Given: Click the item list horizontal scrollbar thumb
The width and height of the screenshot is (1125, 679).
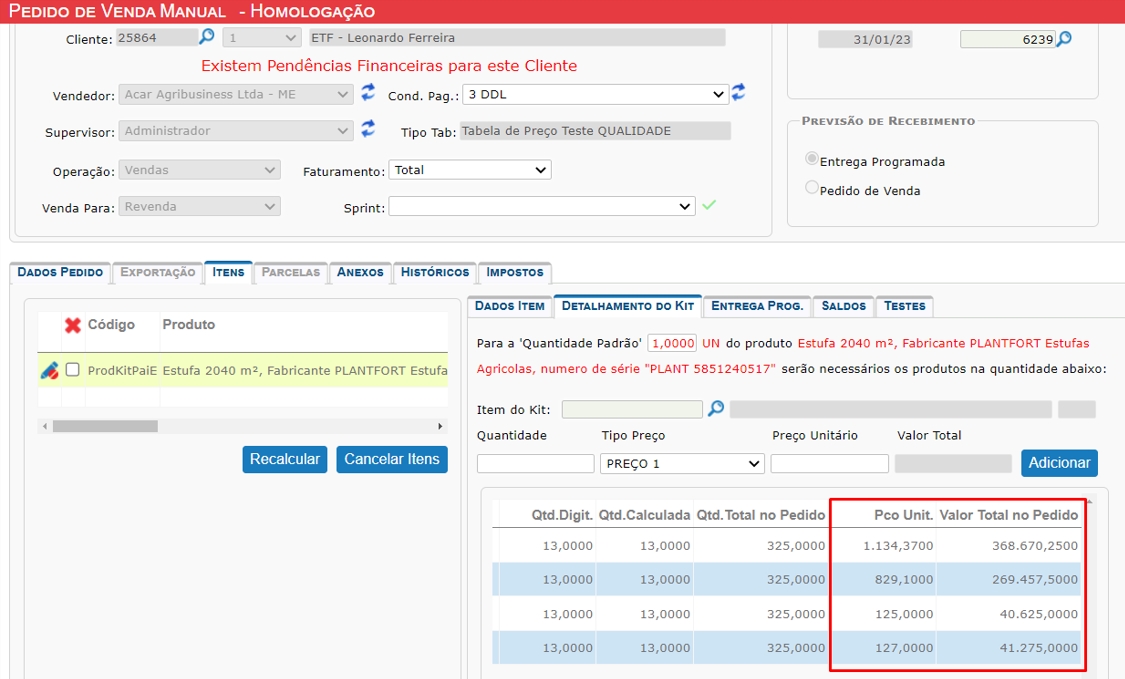Looking at the screenshot, I should pyautogui.click(x=105, y=426).
